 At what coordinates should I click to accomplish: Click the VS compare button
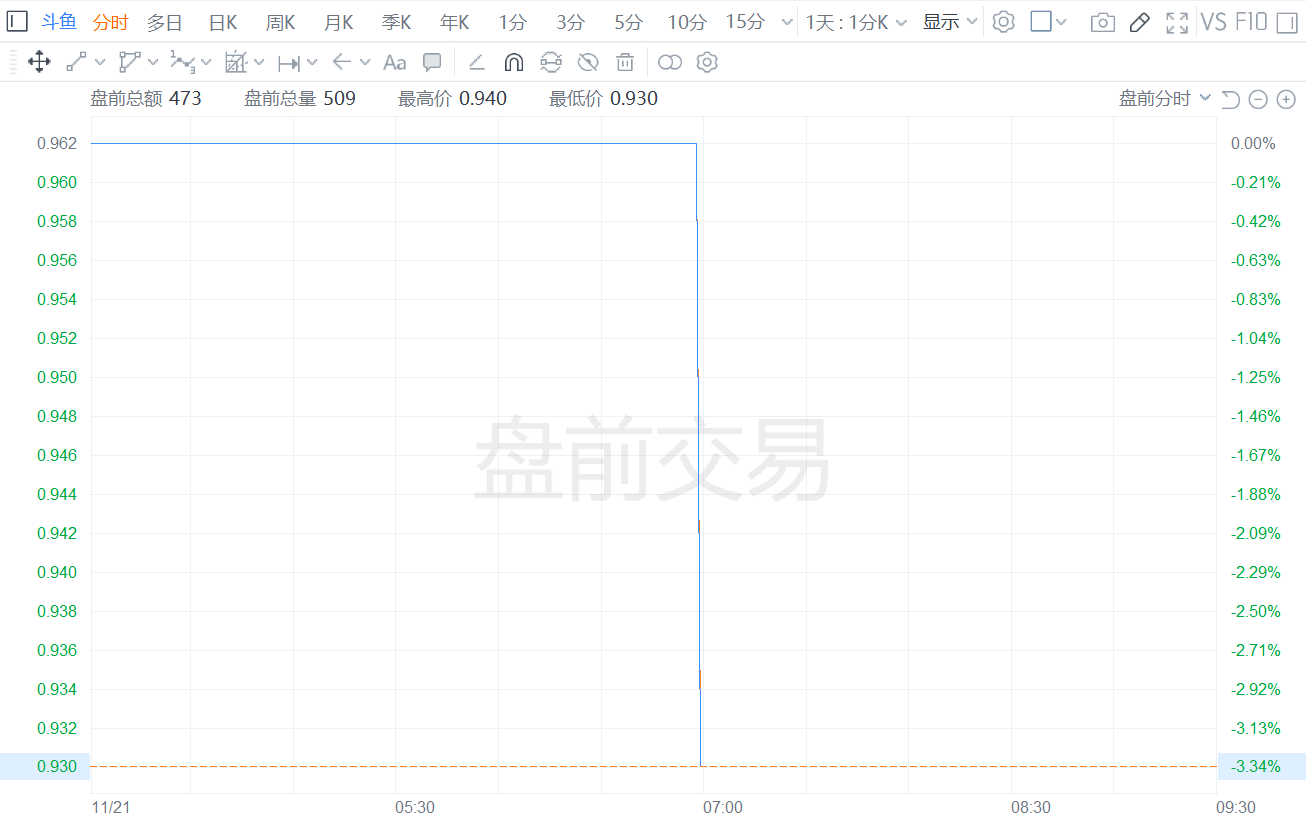tap(1214, 22)
